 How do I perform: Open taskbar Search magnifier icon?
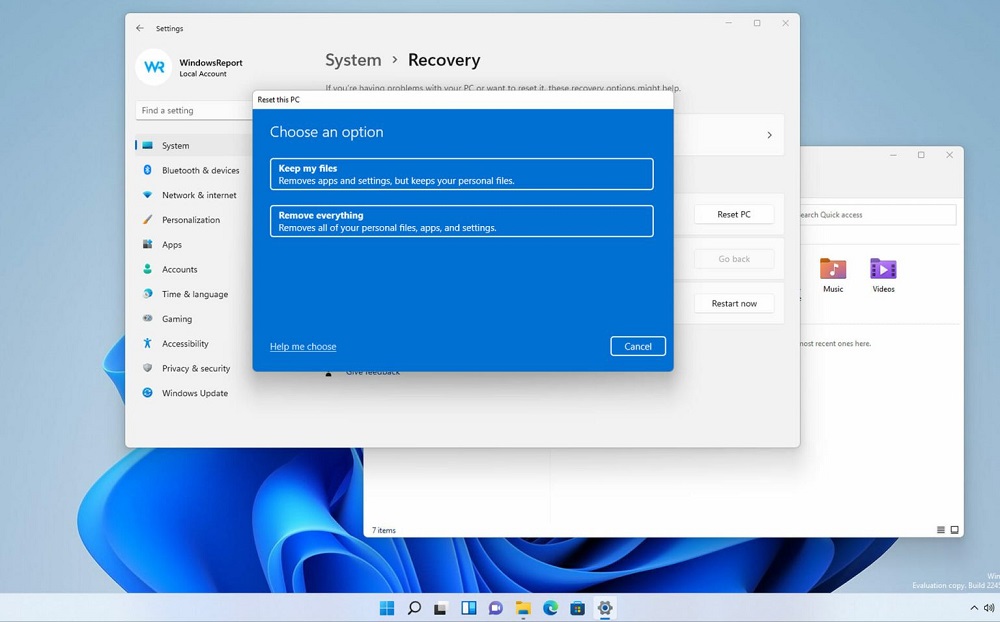coord(415,608)
